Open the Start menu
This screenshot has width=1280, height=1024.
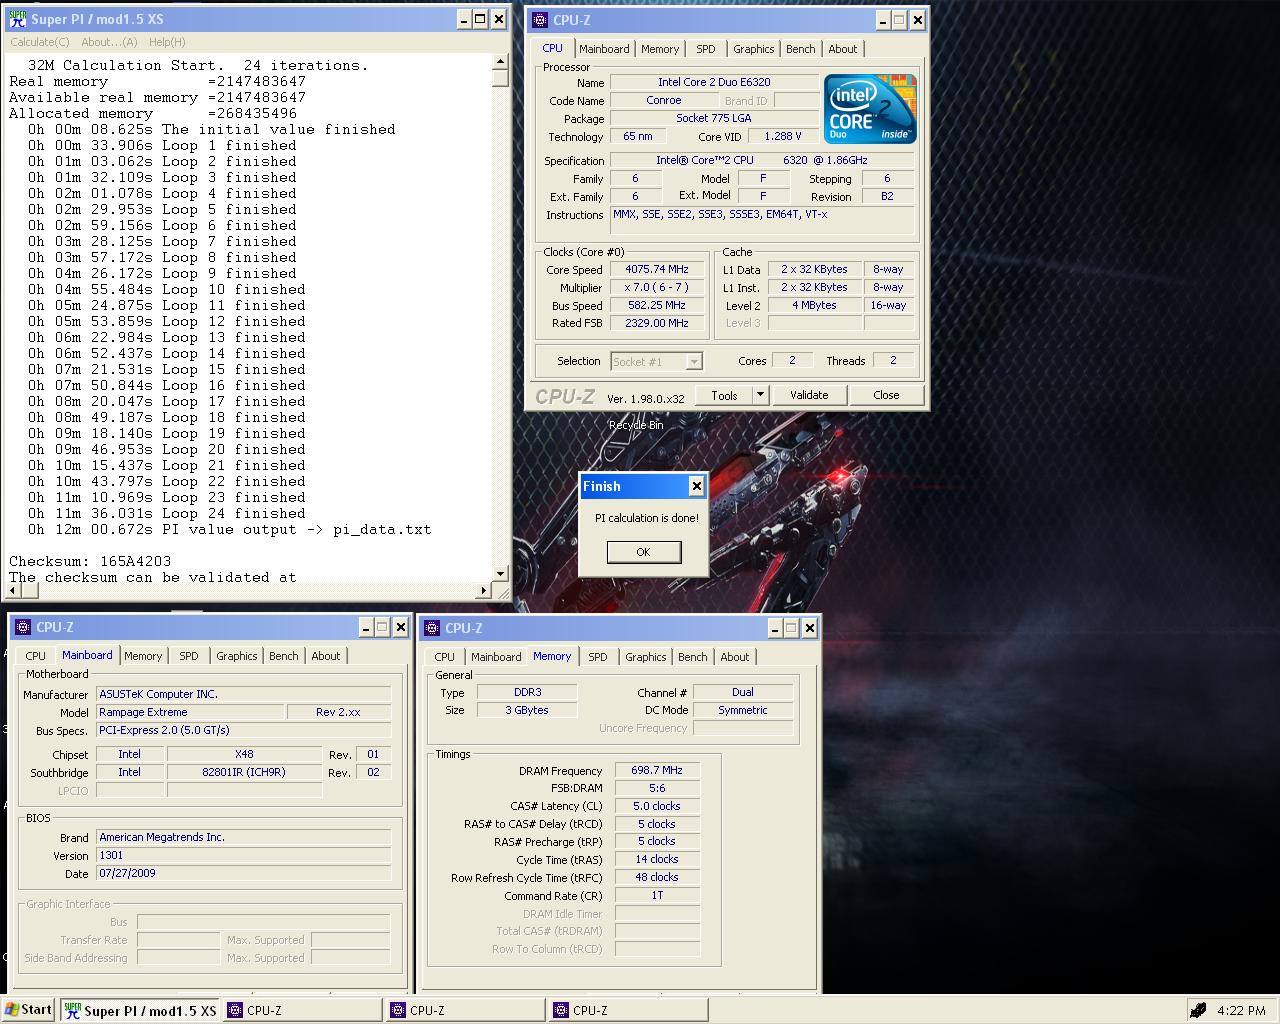pyautogui.click(x=28, y=1009)
